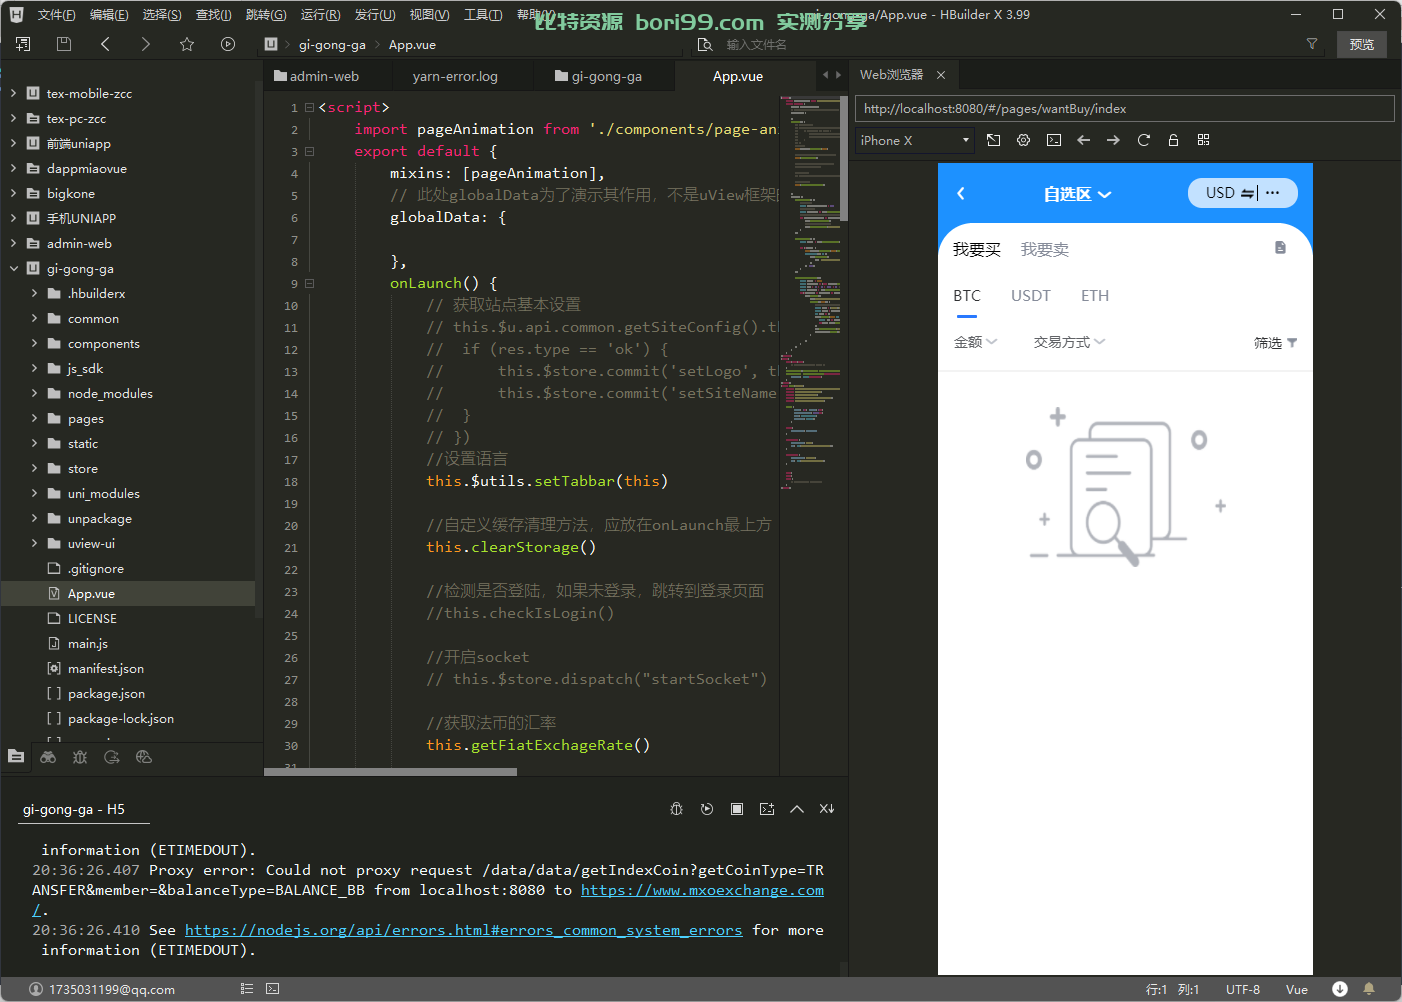Fold the onLaunch code block at line 9
This screenshot has height=1002, width=1402.
click(310, 283)
